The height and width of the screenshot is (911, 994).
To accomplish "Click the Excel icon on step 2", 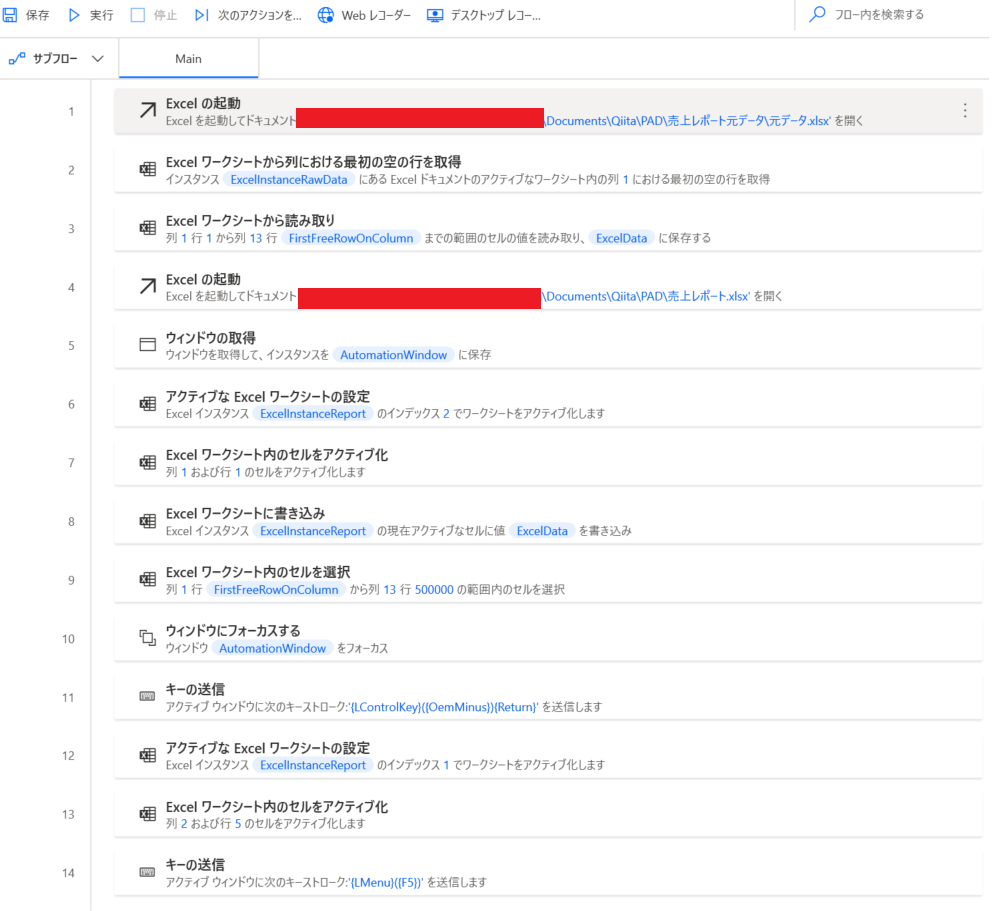I will tap(147, 169).
